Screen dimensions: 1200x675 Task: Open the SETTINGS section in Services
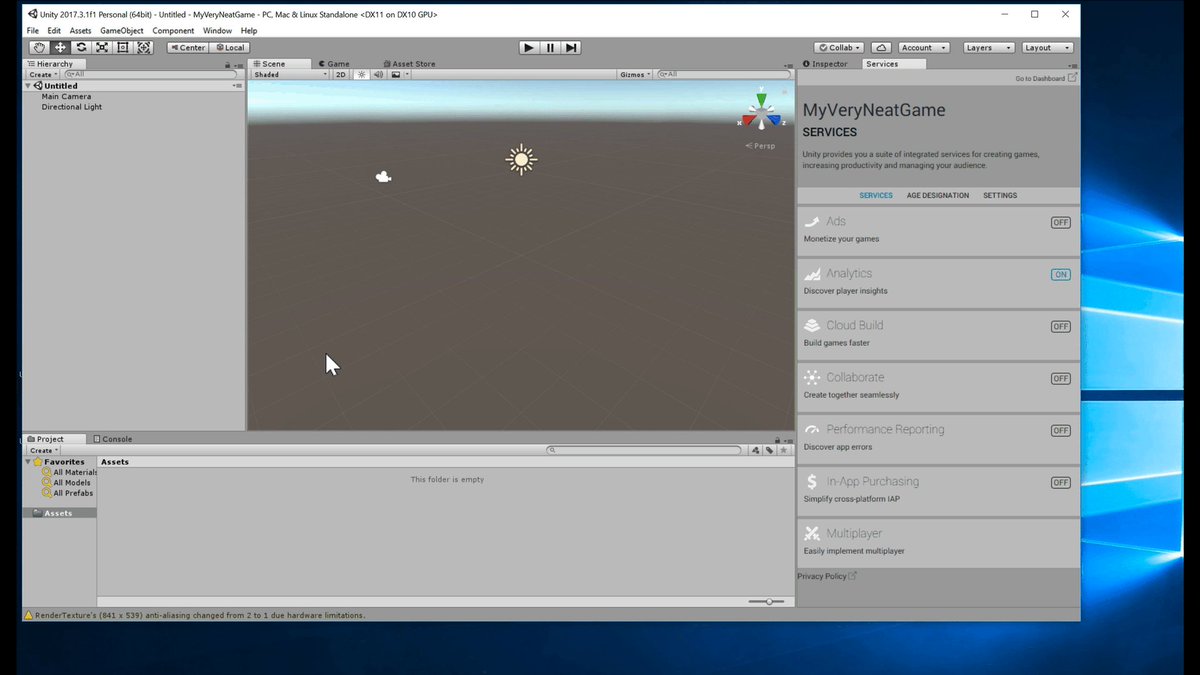point(1000,195)
